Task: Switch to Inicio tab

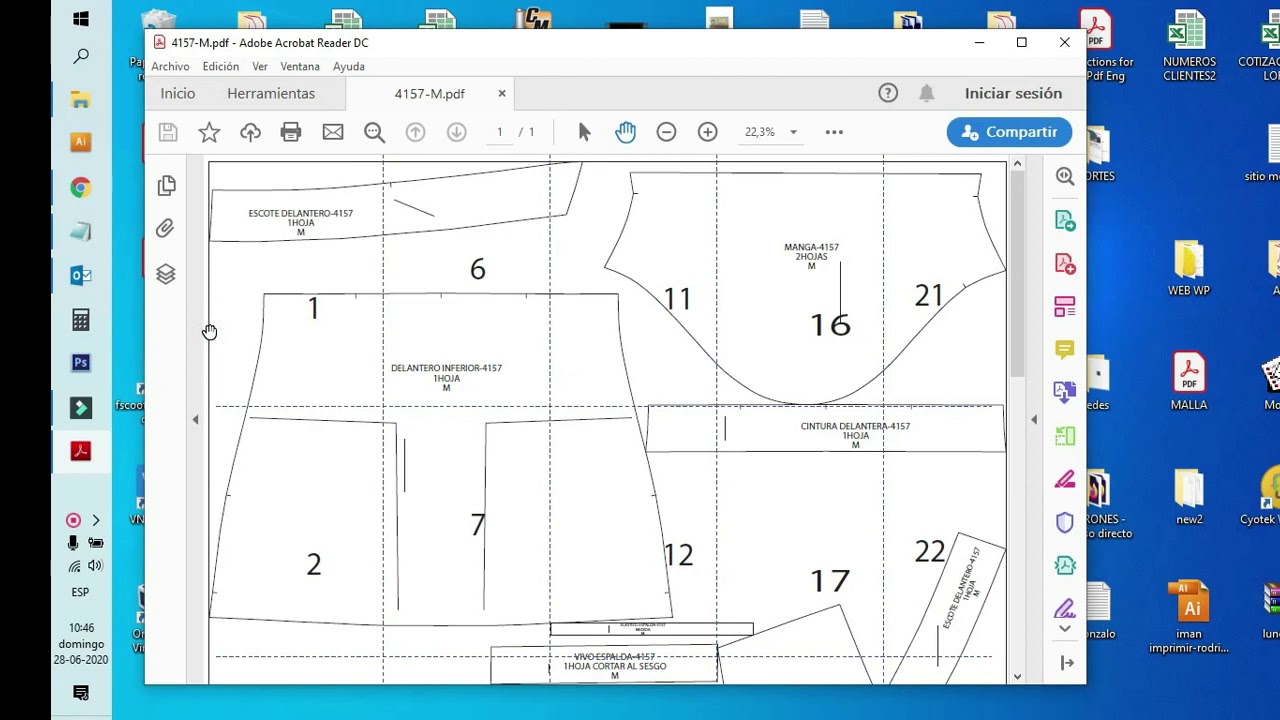Action: [x=178, y=93]
